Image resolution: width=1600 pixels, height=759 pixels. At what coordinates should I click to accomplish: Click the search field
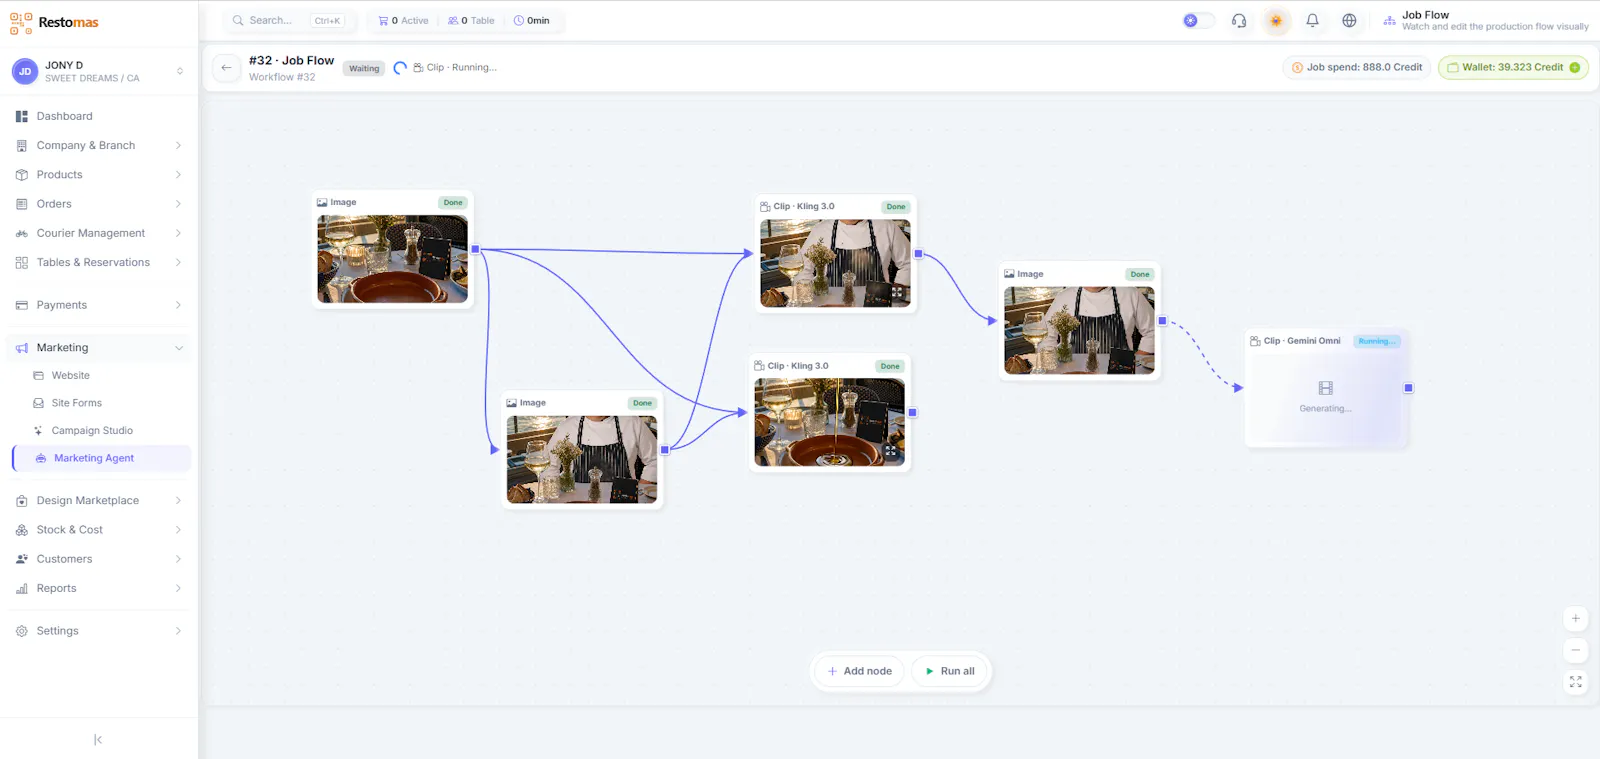[288, 20]
